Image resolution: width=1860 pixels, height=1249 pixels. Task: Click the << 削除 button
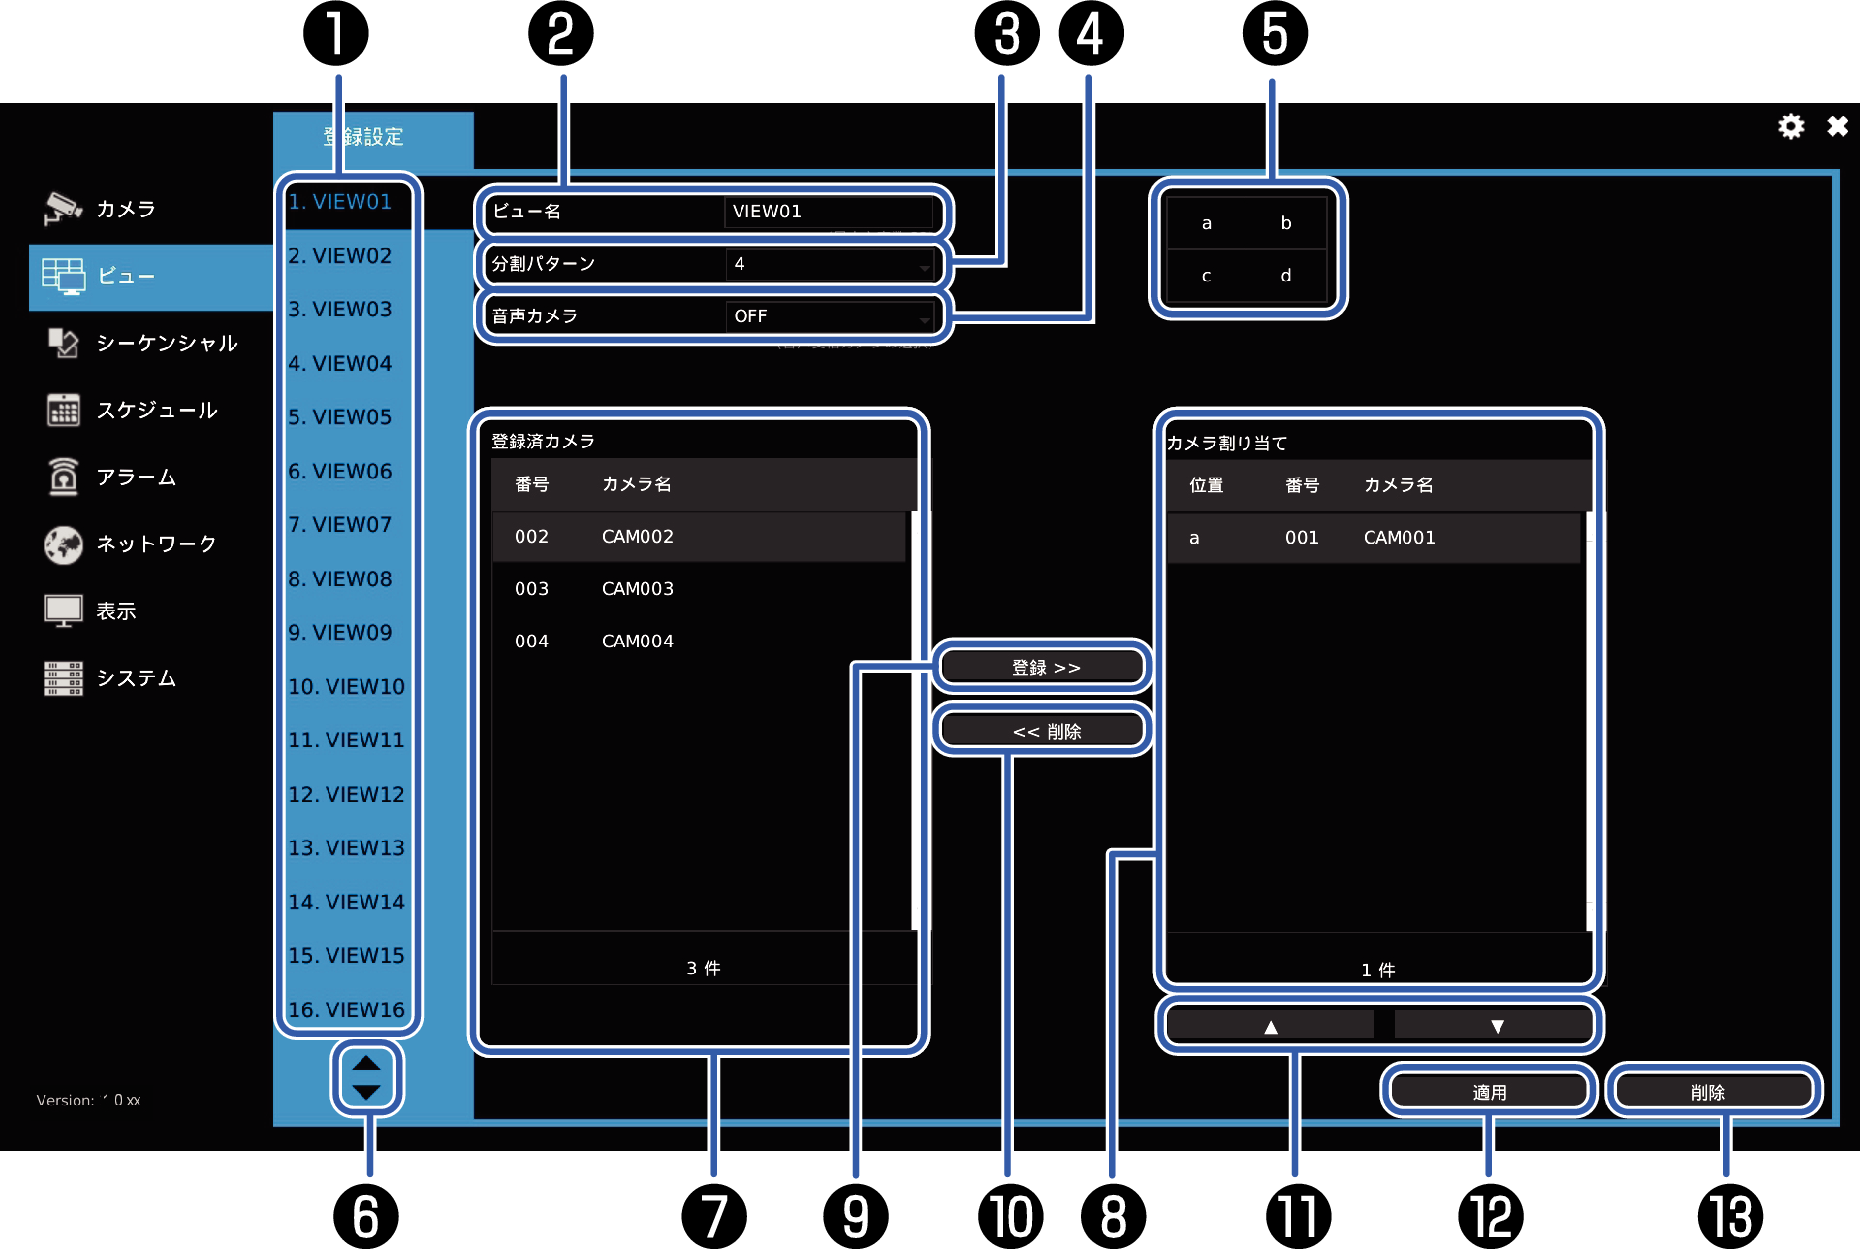1043,731
